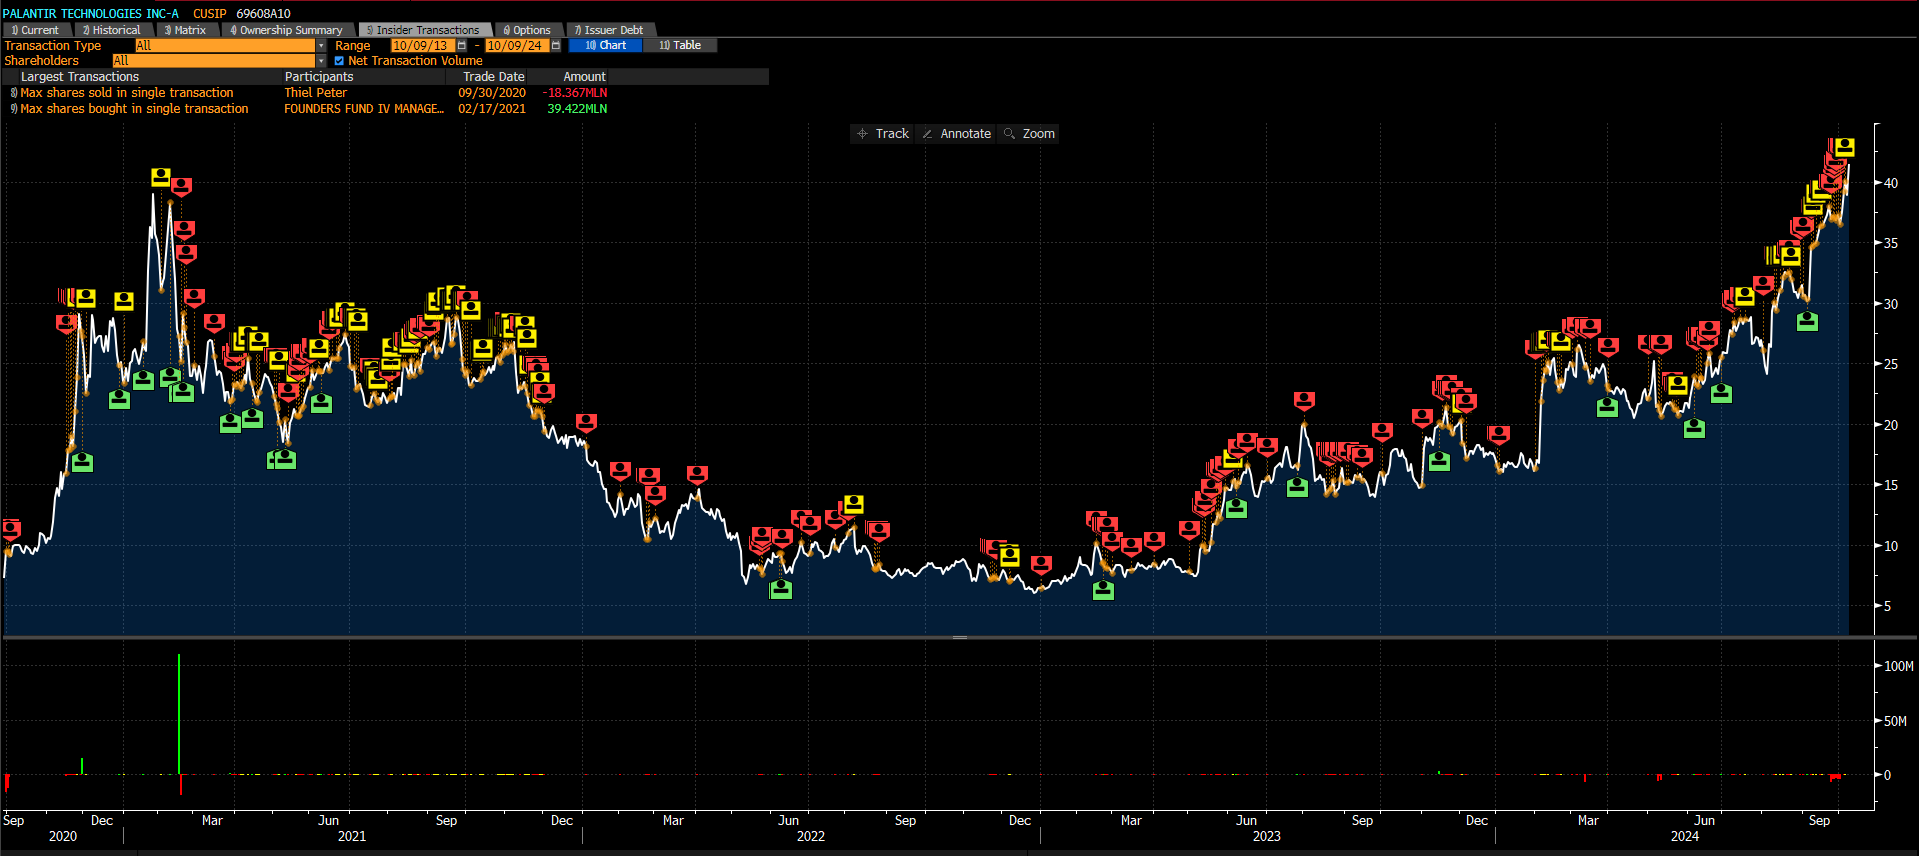Go to the Ownership Summary tab

tap(287, 30)
